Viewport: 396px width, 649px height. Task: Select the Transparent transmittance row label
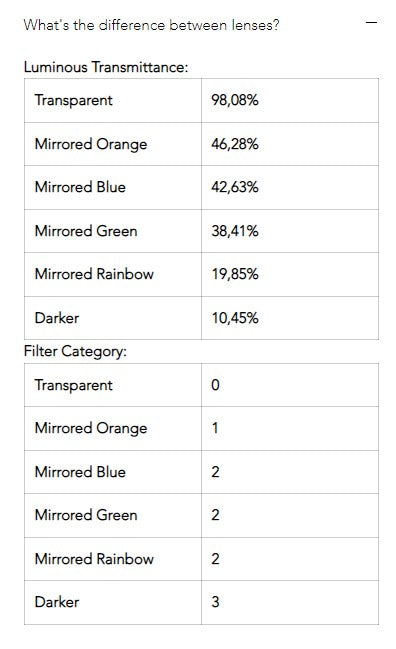[x=73, y=100]
